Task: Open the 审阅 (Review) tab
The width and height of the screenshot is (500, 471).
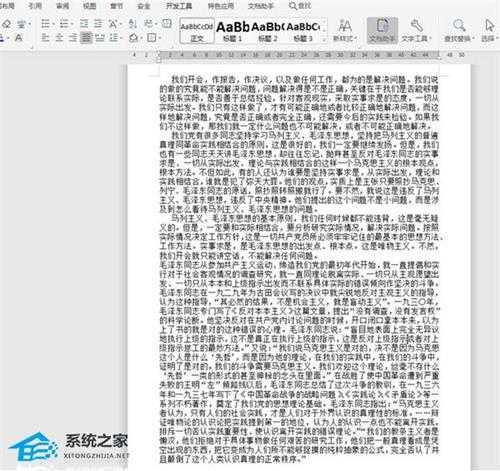Action: tap(62, 6)
